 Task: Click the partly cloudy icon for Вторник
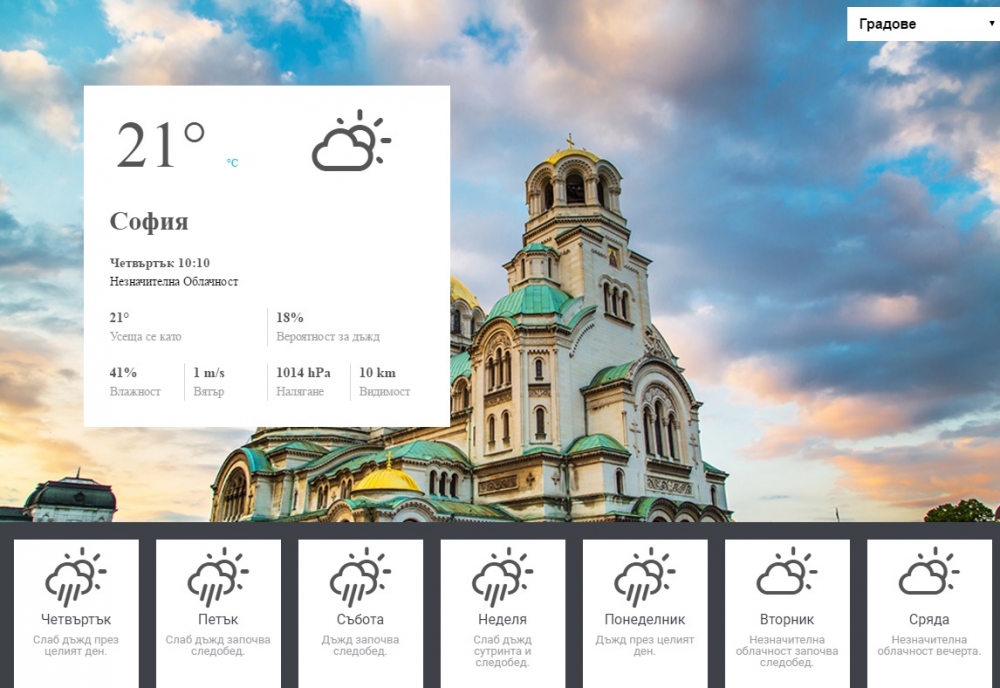(x=786, y=571)
